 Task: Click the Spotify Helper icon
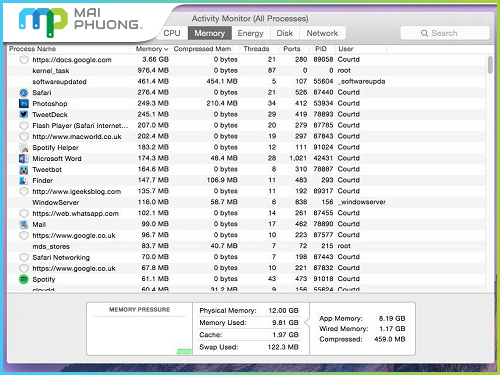coord(24,148)
